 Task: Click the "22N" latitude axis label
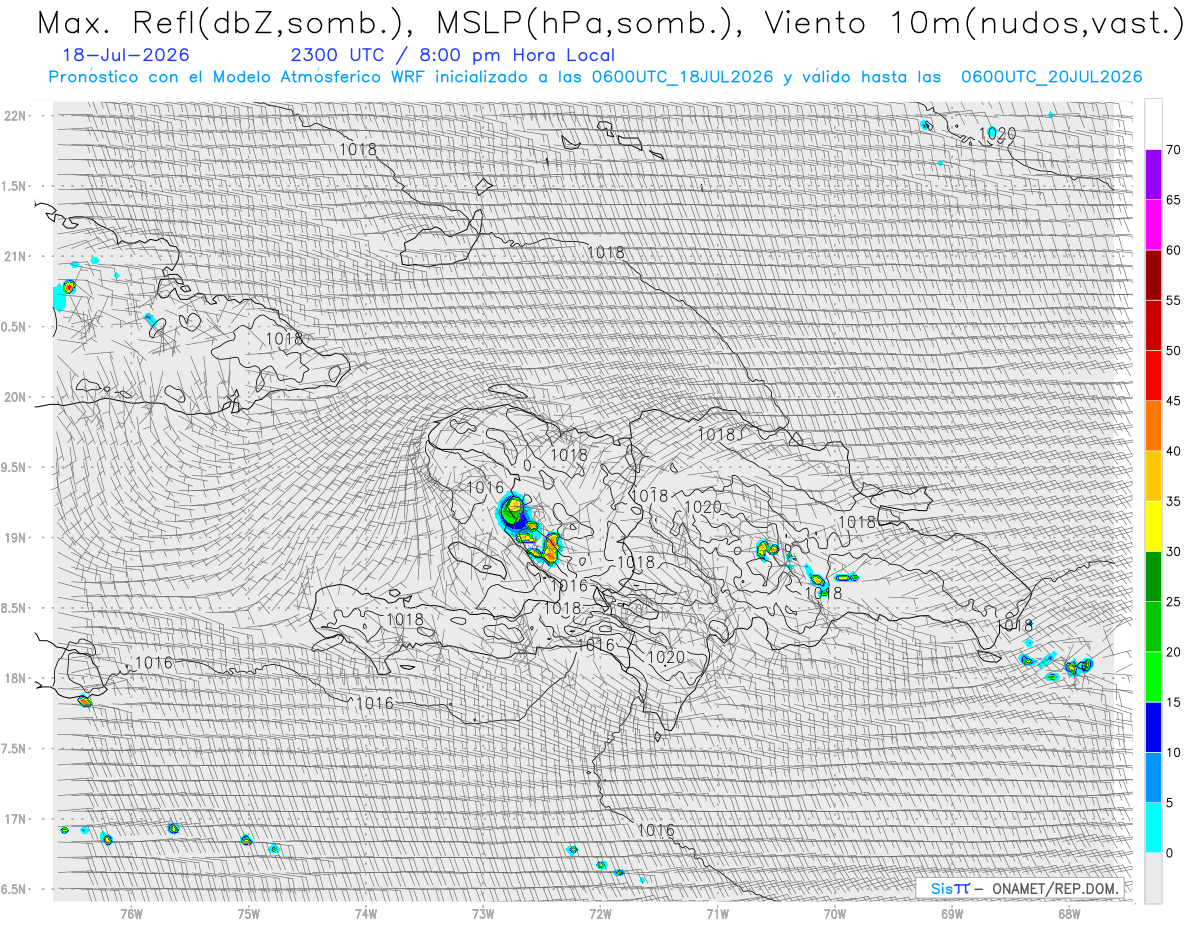click(x=17, y=116)
